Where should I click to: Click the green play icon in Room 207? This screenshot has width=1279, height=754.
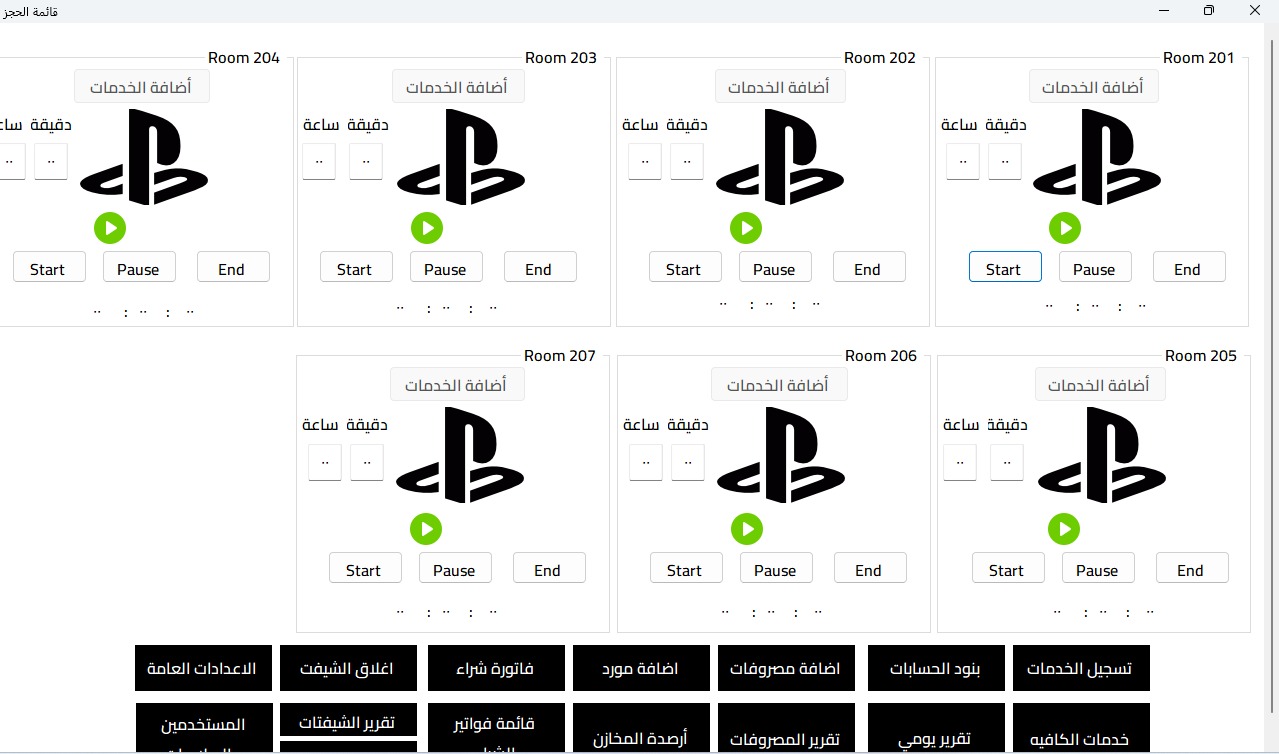coord(426,529)
